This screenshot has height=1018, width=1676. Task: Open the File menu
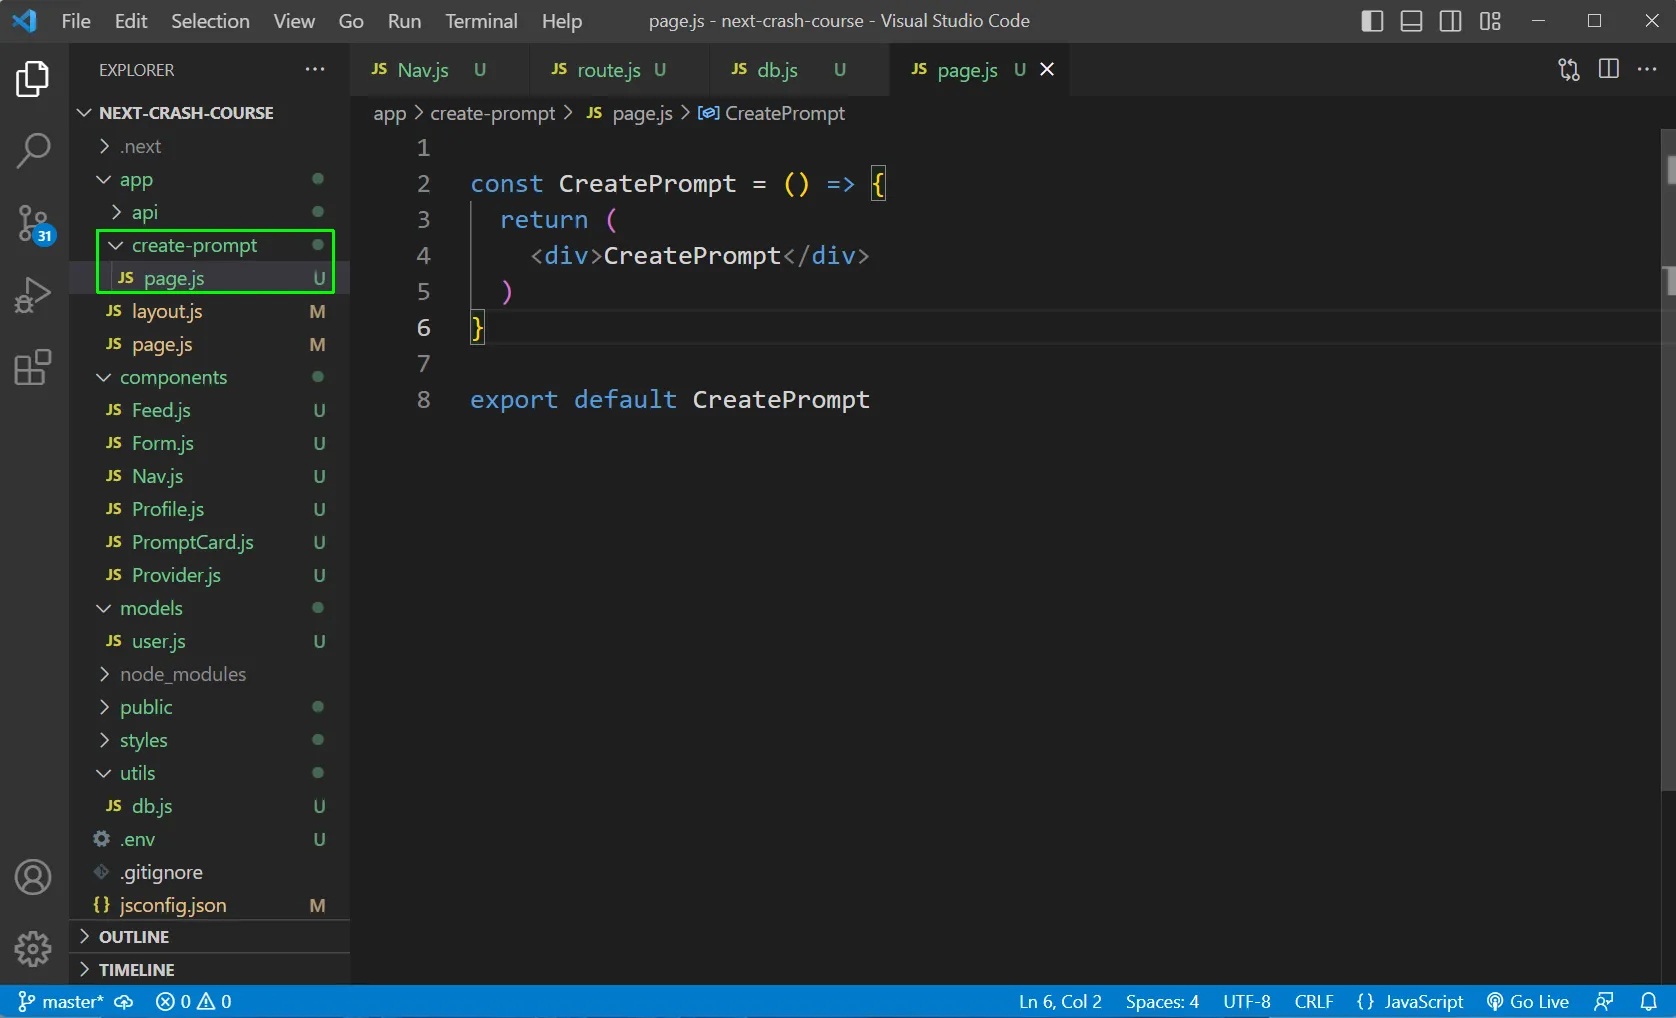(x=76, y=21)
